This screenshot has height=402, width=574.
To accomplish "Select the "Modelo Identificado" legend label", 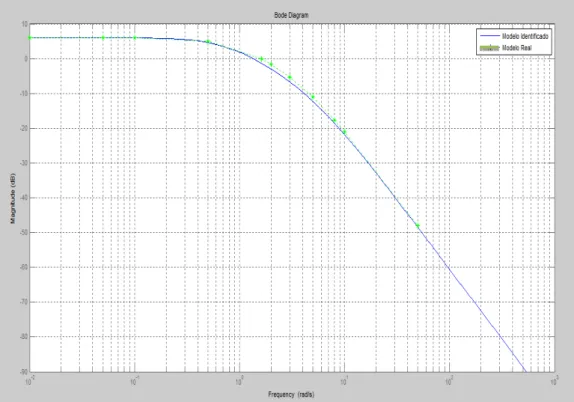I will tap(525, 36).
